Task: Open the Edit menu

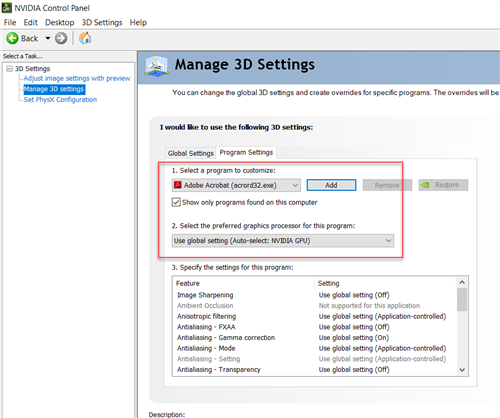Action: point(30,22)
